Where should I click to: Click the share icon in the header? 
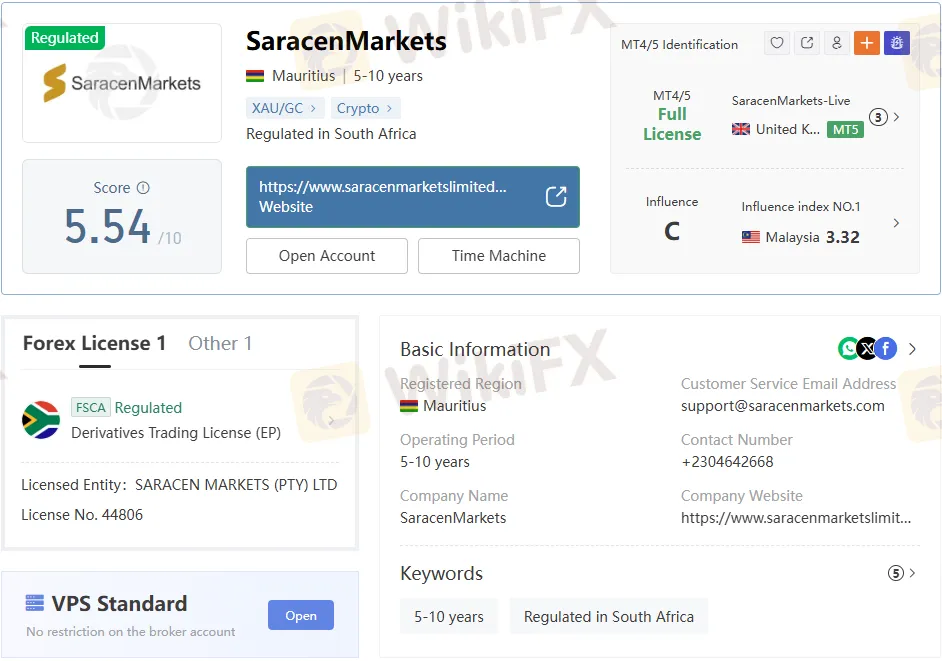(x=807, y=43)
